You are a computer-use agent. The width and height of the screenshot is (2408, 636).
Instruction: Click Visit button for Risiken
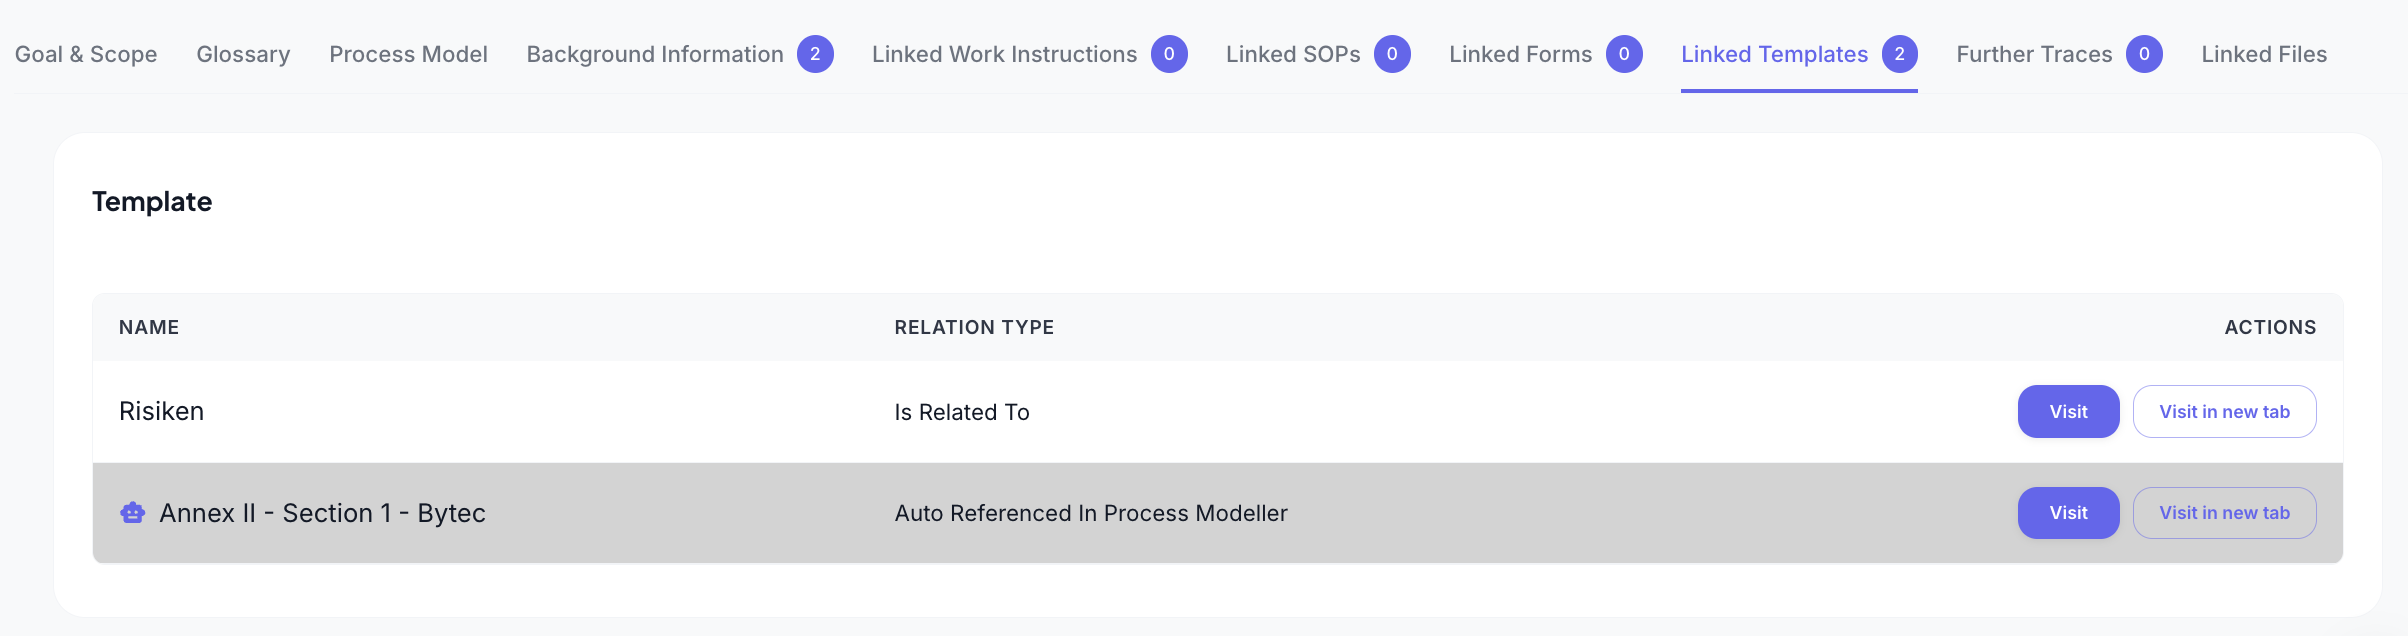pyautogui.click(x=2068, y=412)
